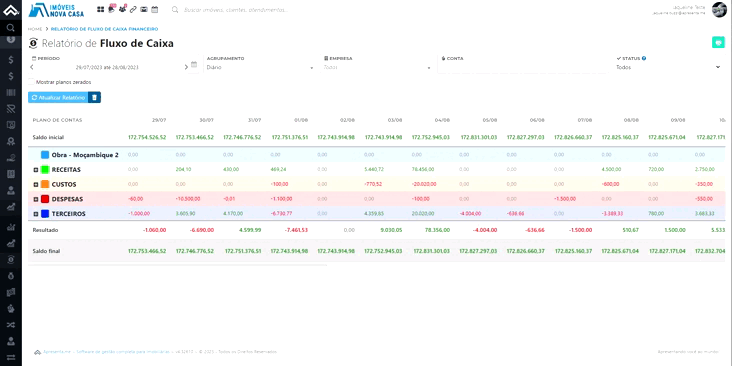Click the Status help question mark icon
732x366 pixels.
pyautogui.click(x=644, y=58)
